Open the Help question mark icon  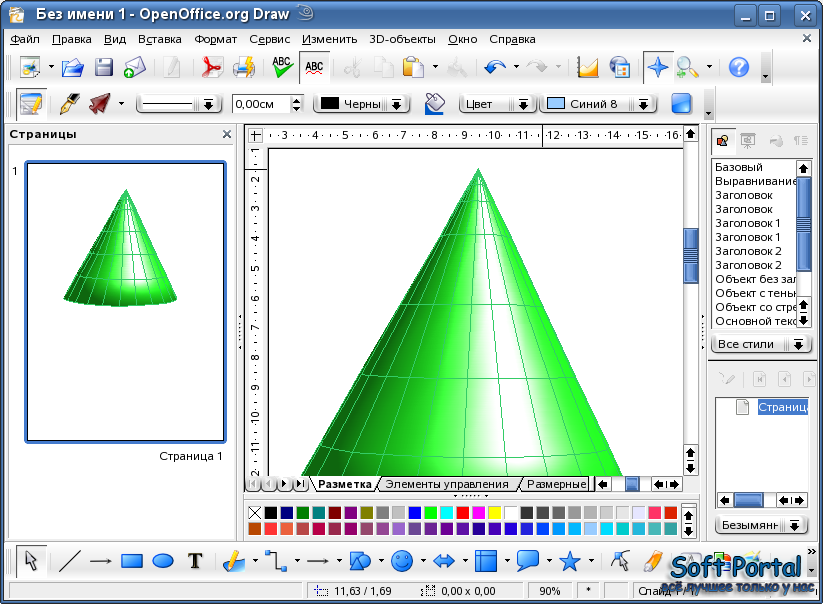point(739,68)
